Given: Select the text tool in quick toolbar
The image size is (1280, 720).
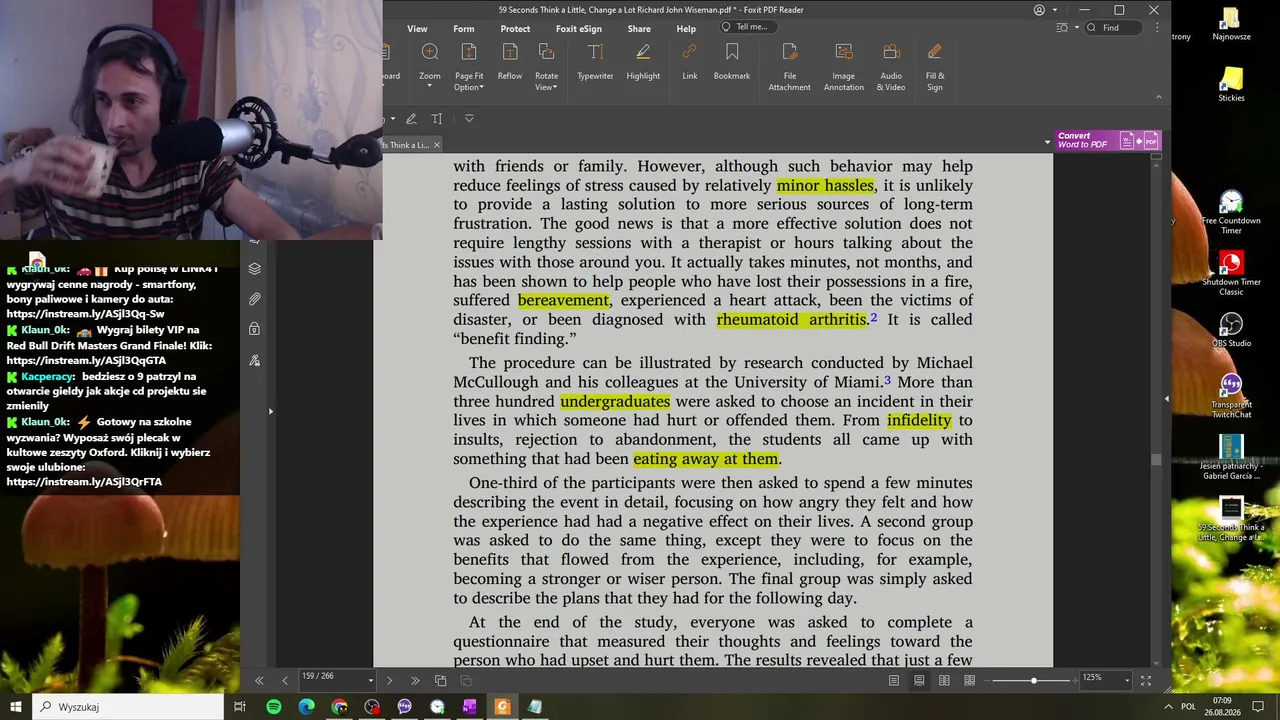Looking at the screenshot, I should click(437, 119).
